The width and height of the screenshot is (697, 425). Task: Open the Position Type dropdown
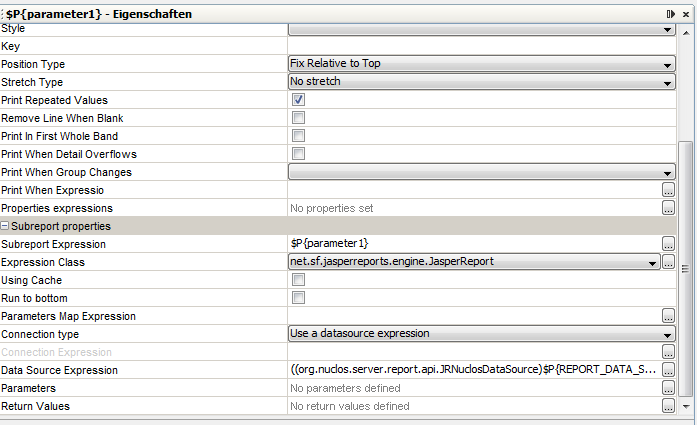click(x=482, y=64)
